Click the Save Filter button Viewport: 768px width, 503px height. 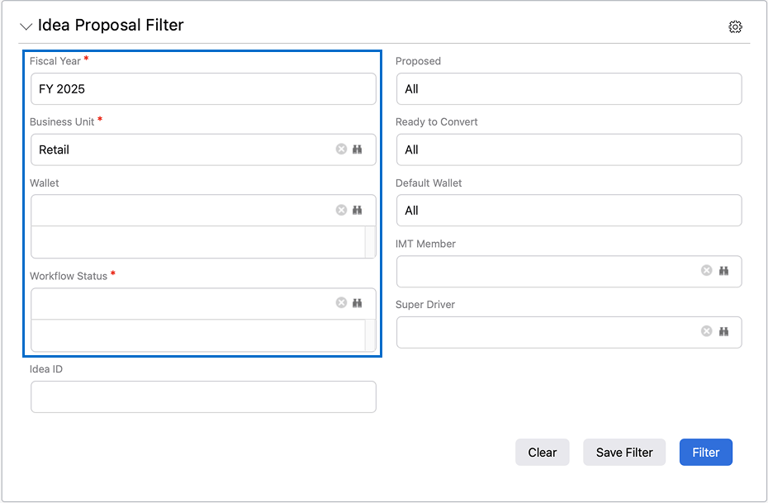click(x=624, y=452)
